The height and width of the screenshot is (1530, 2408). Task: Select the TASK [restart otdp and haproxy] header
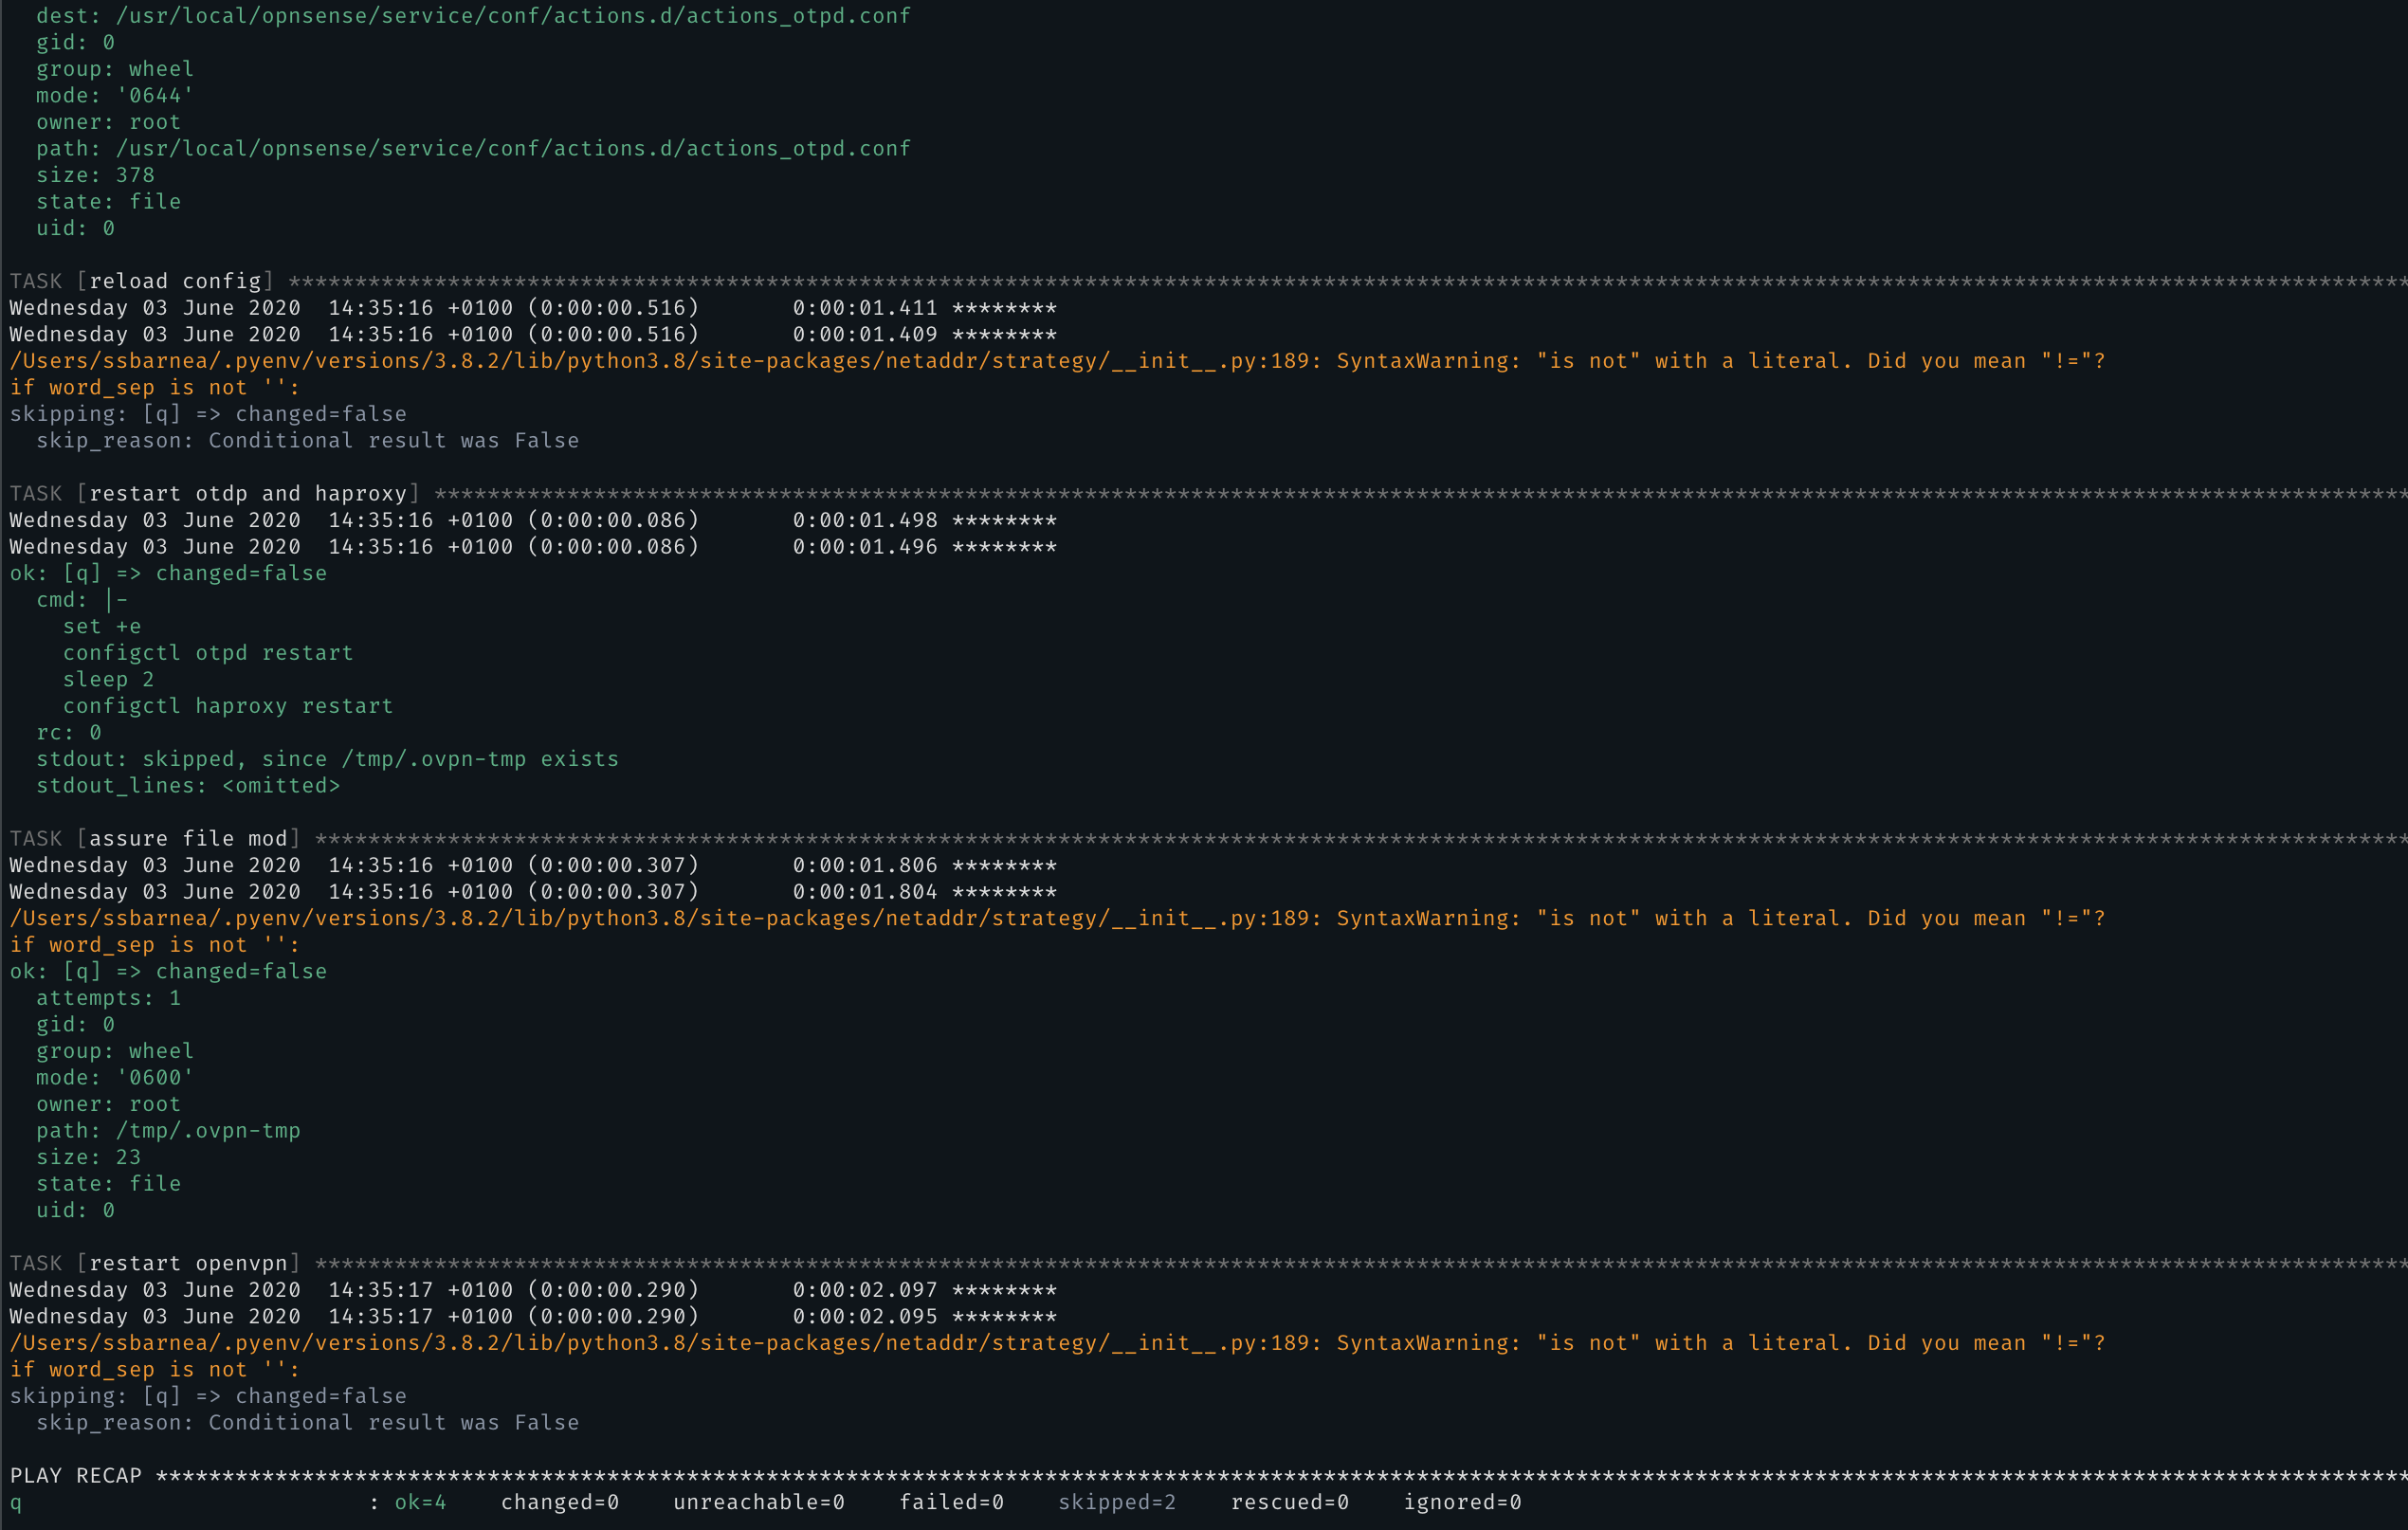215,493
